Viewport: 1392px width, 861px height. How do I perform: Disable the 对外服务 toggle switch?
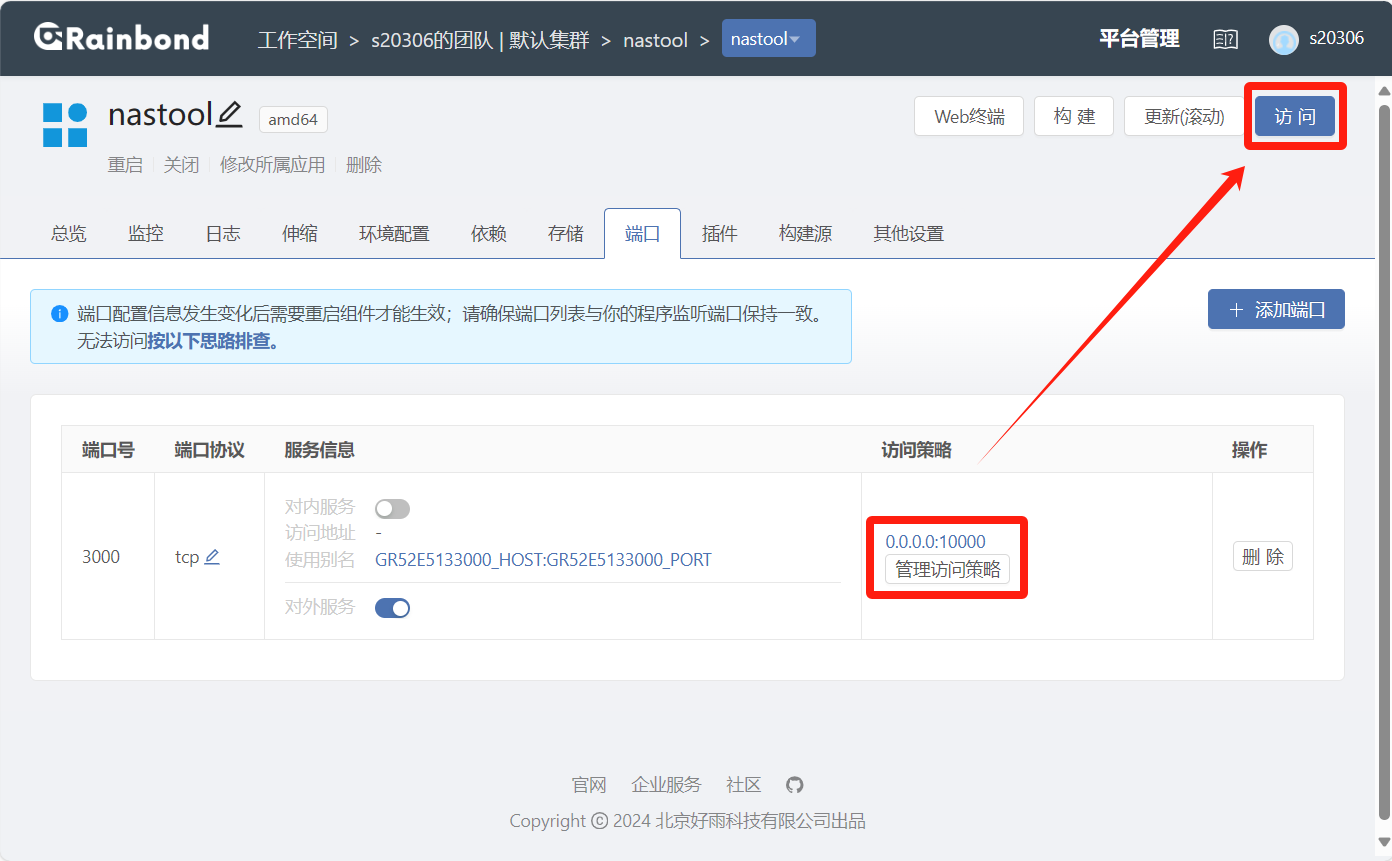pos(392,607)
